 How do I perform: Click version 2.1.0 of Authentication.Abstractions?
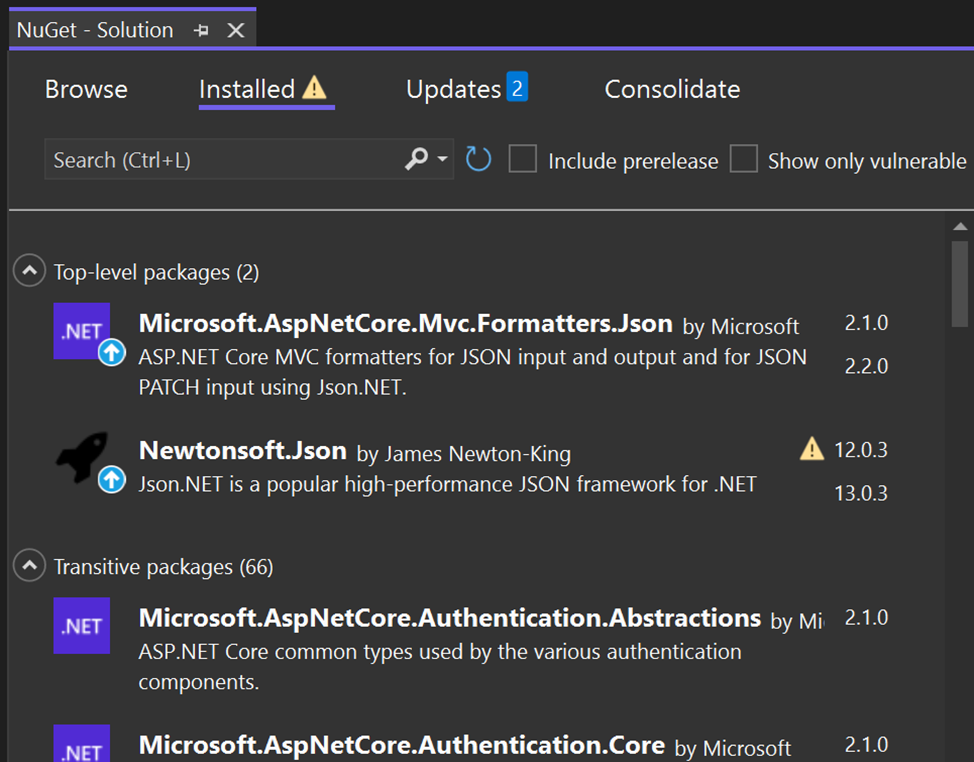coord(866,617)
